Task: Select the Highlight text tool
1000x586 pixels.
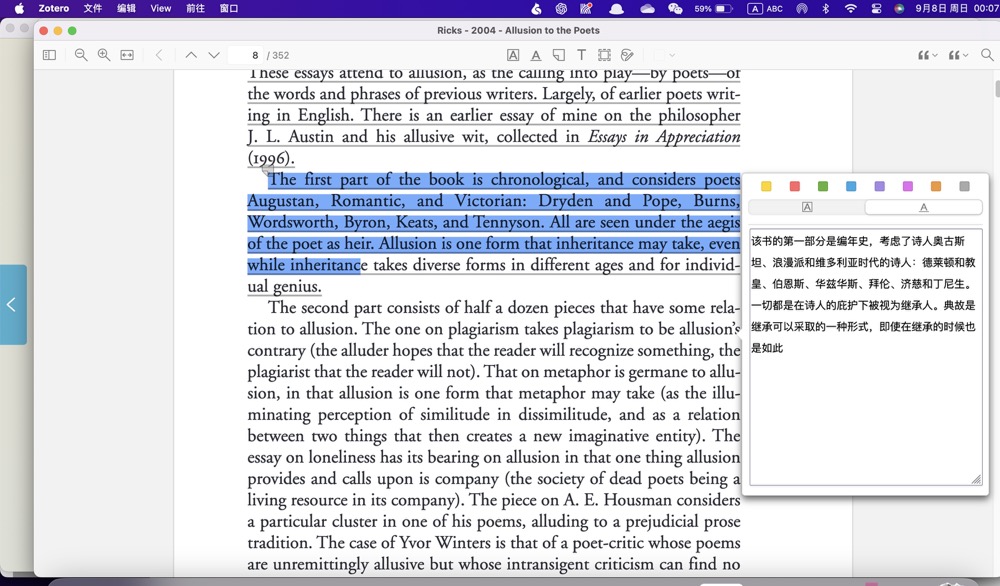Action: [513, 55]
